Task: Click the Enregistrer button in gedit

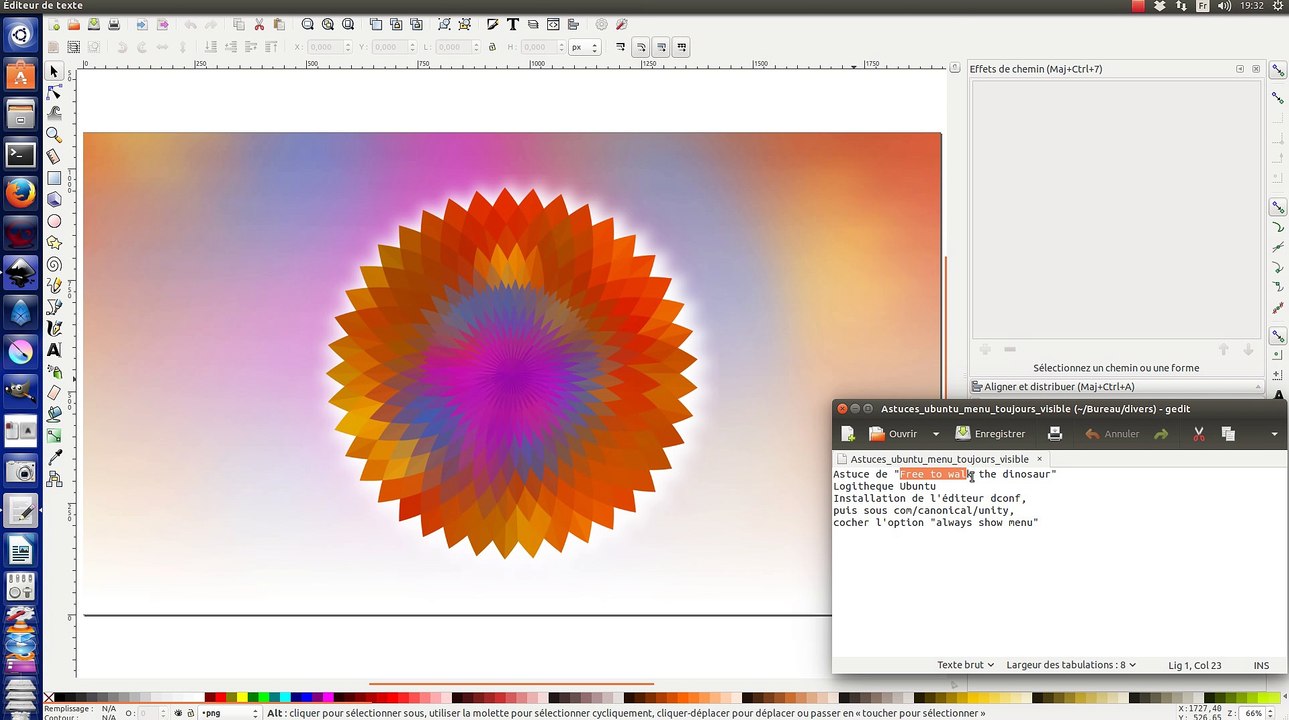Action: 991,434
